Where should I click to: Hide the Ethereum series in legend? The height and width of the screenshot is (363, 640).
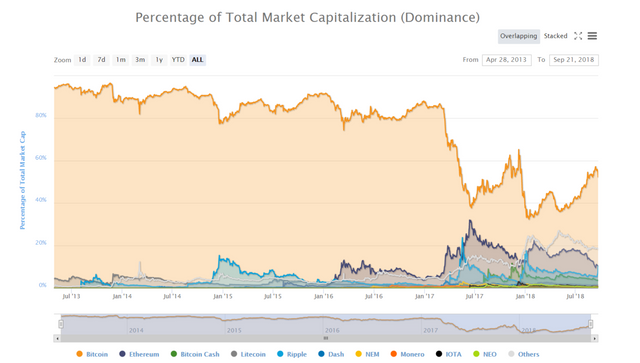(x=122, y=354)
